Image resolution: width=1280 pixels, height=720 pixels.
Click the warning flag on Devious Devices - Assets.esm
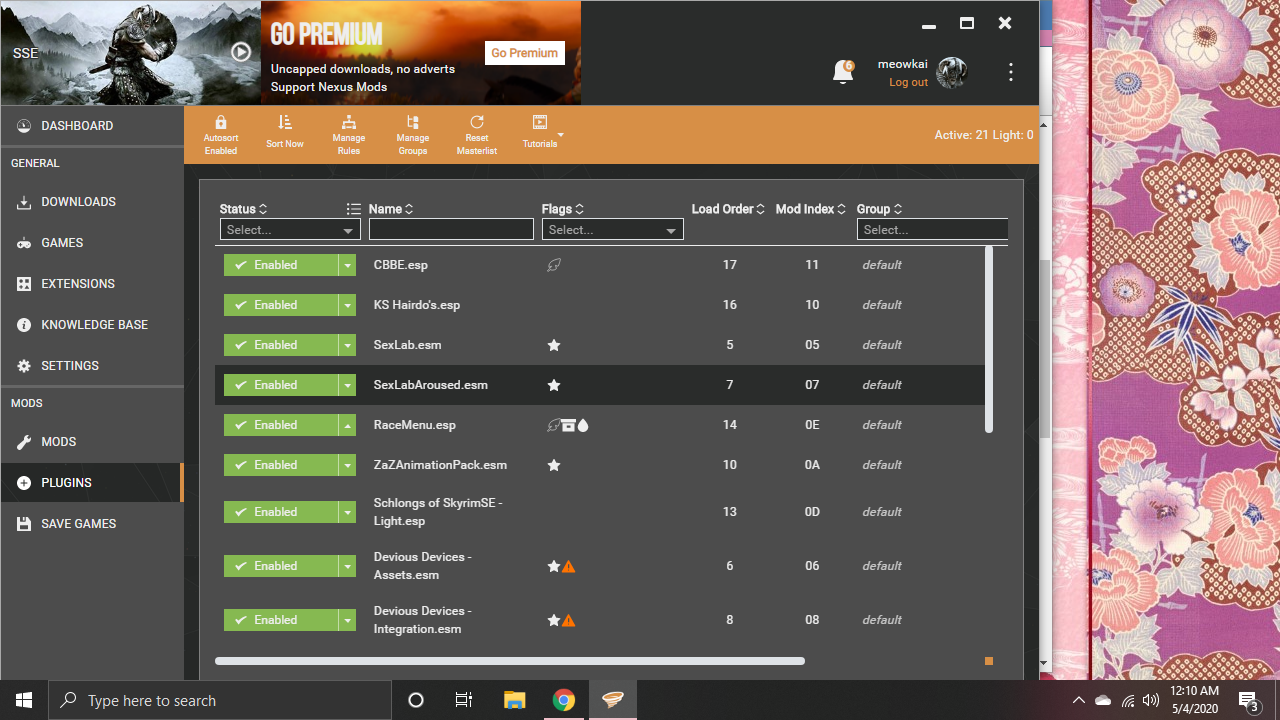click(x=568, y=566)
